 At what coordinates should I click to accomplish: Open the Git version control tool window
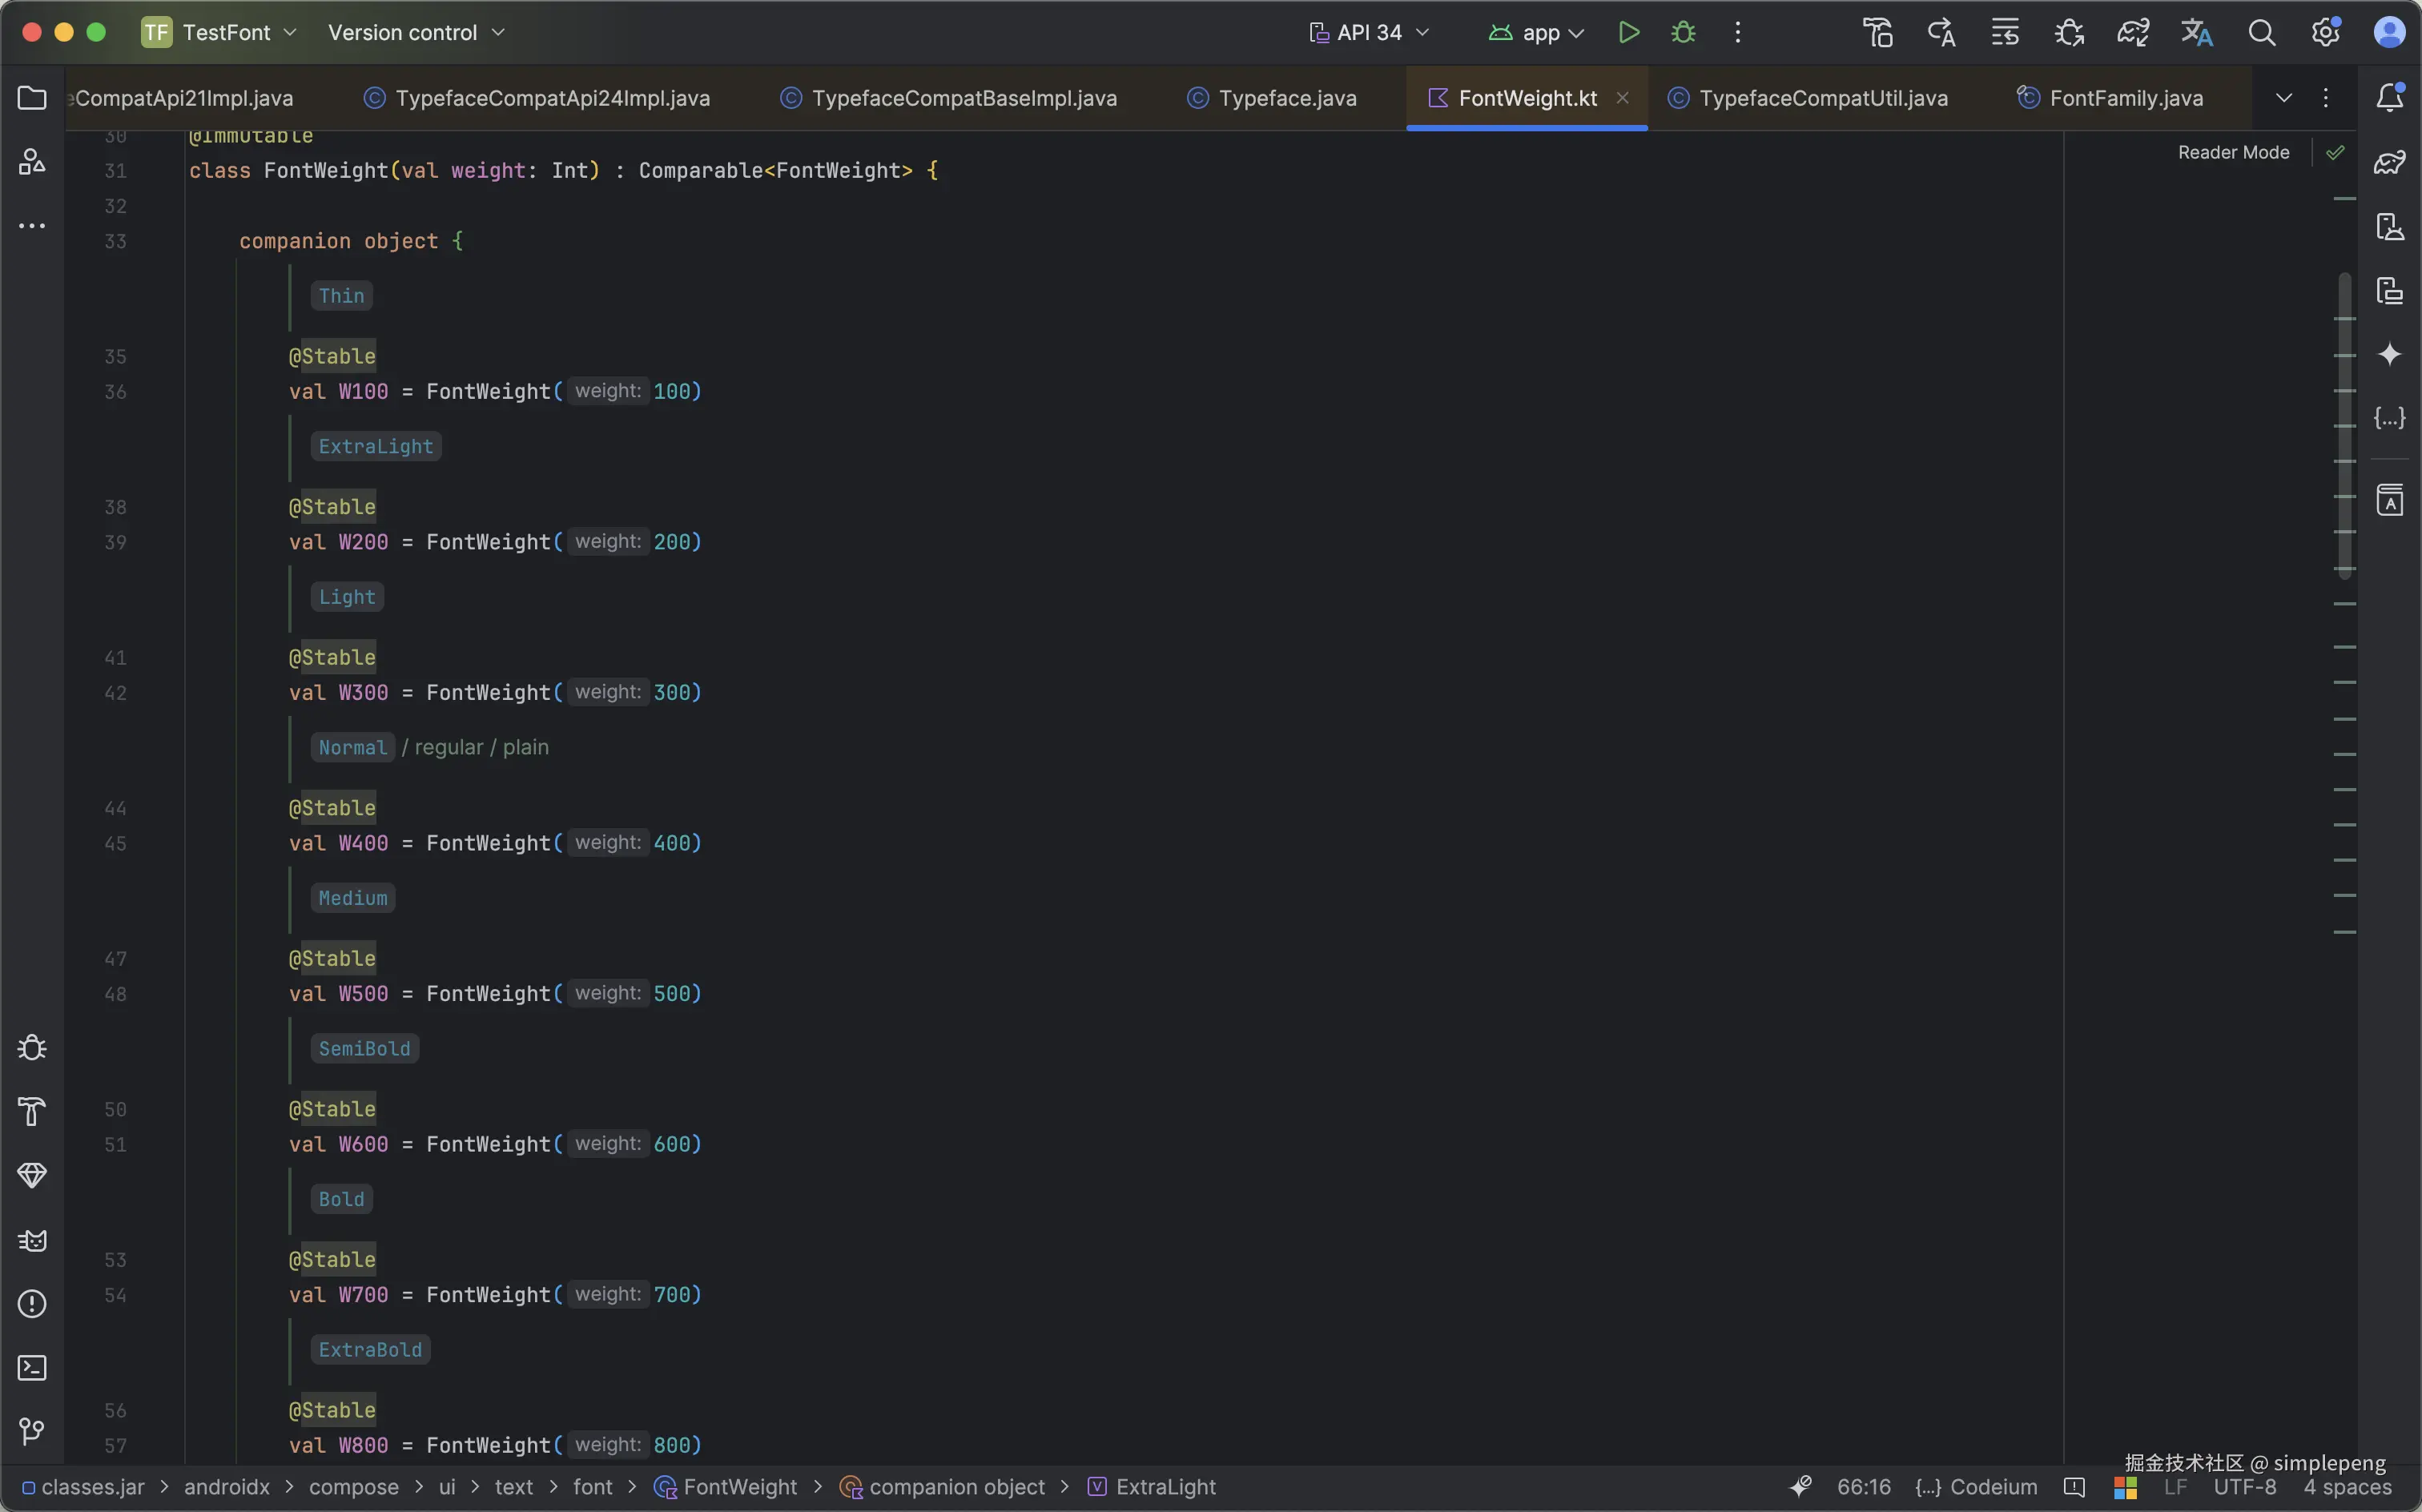pyautogui.click(x=32, y=1431)
